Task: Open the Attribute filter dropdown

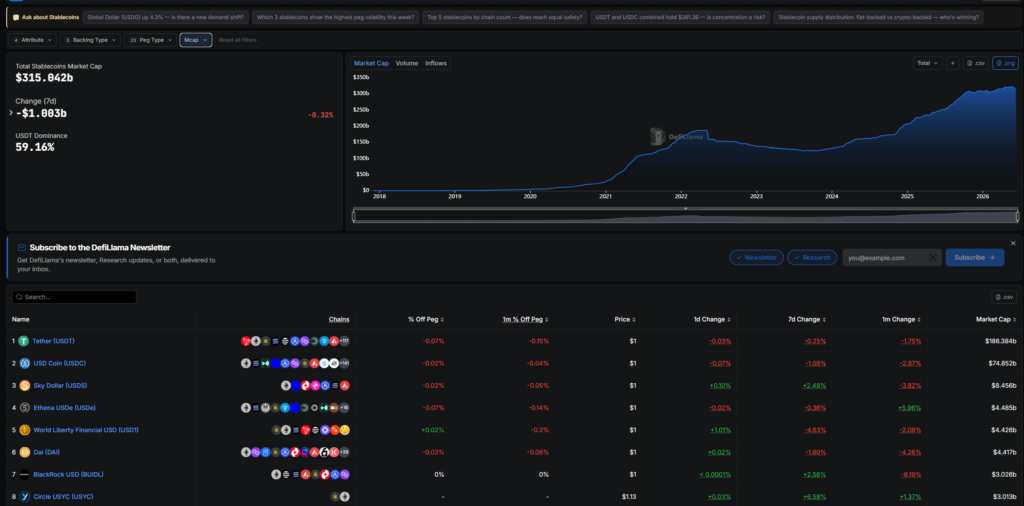Action: 33,40
